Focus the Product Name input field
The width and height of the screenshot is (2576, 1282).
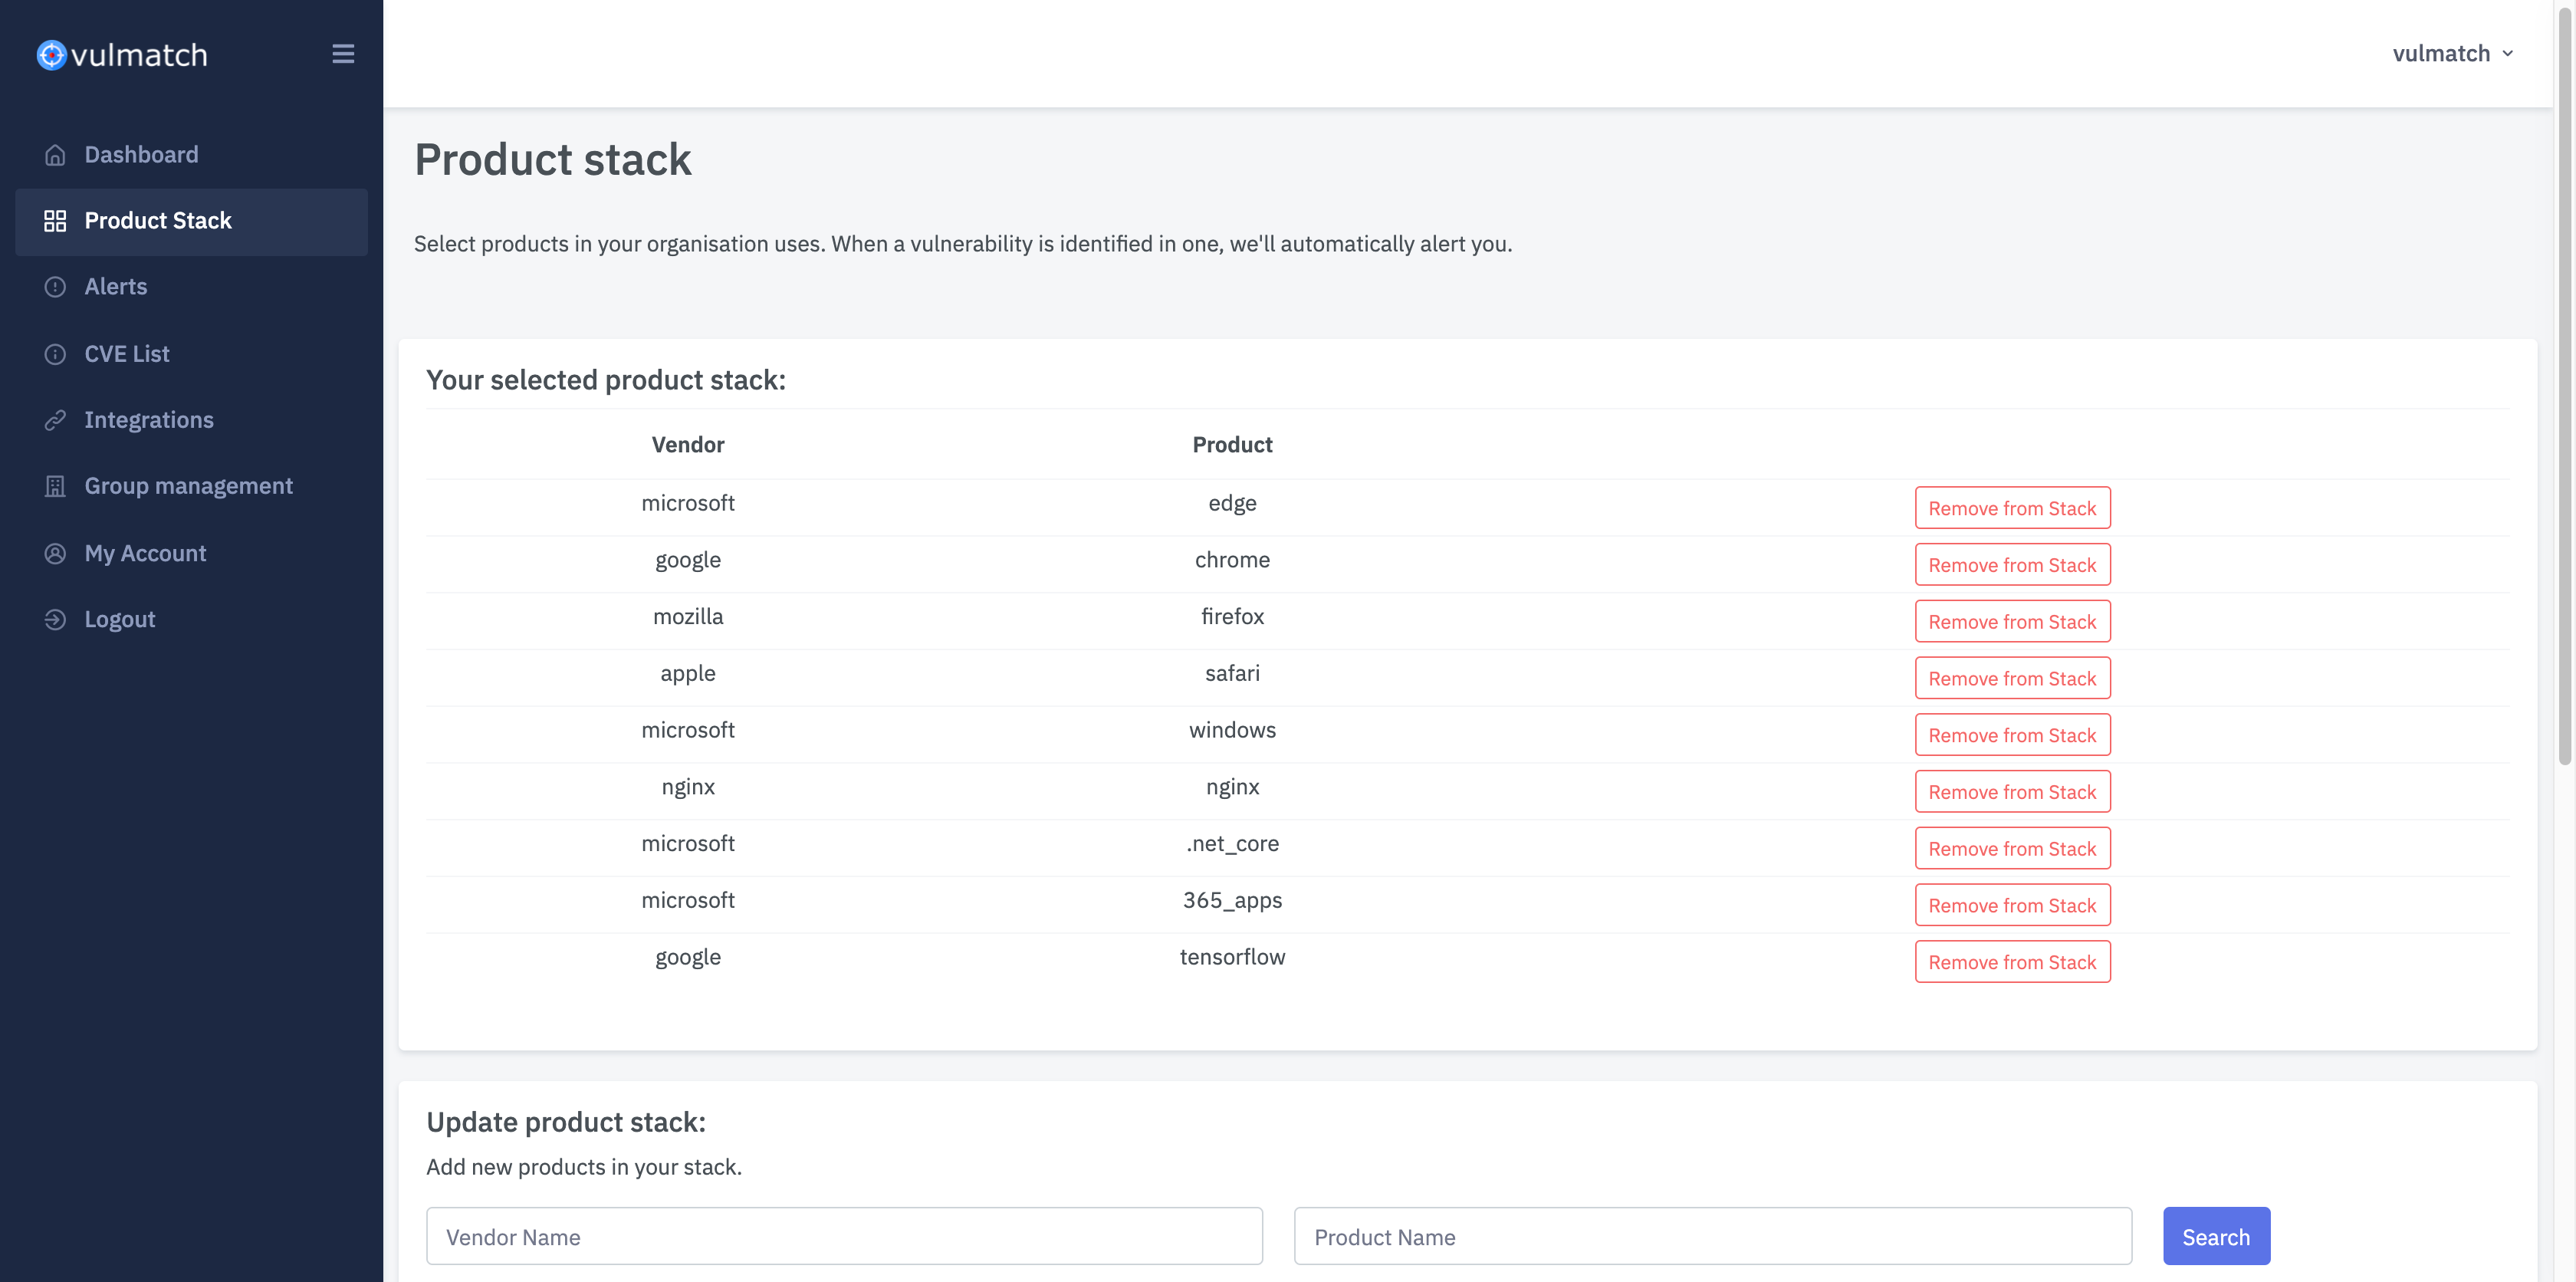coord(1711,1236)
